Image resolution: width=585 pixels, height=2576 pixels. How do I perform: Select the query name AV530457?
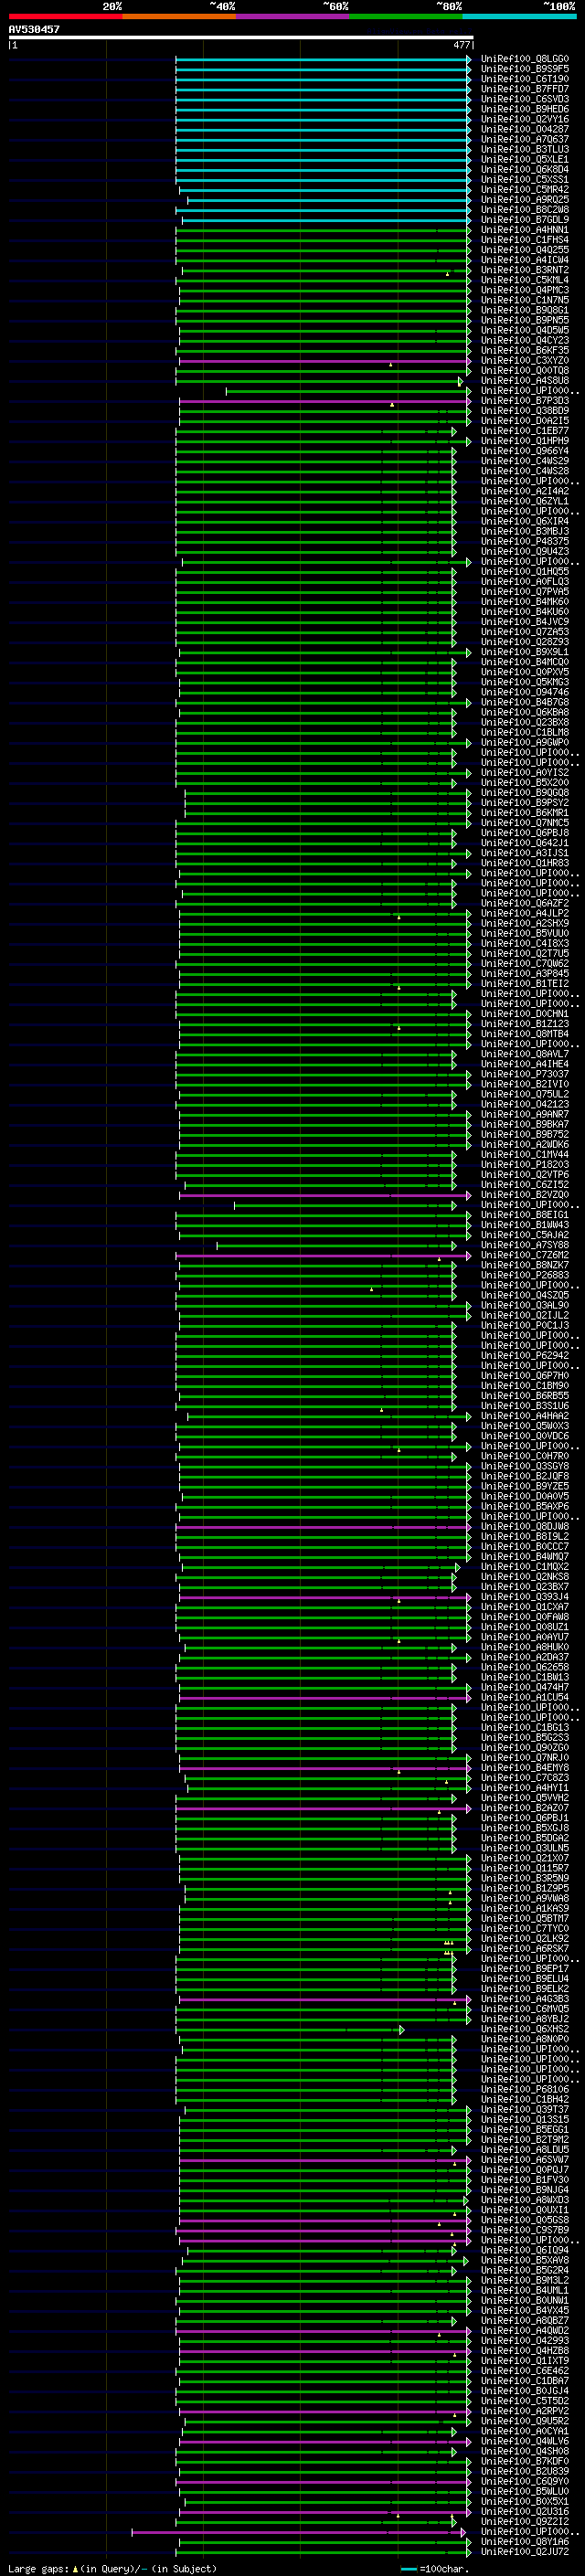[x=34, y=30]
